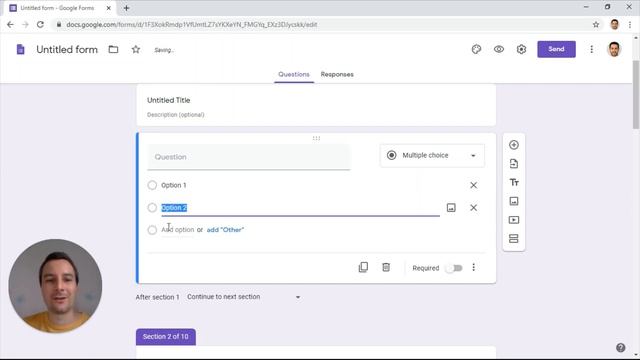Toggle the Required switch
The height and width of the screenshot is (360, 640).
click(x=454, y=268)
